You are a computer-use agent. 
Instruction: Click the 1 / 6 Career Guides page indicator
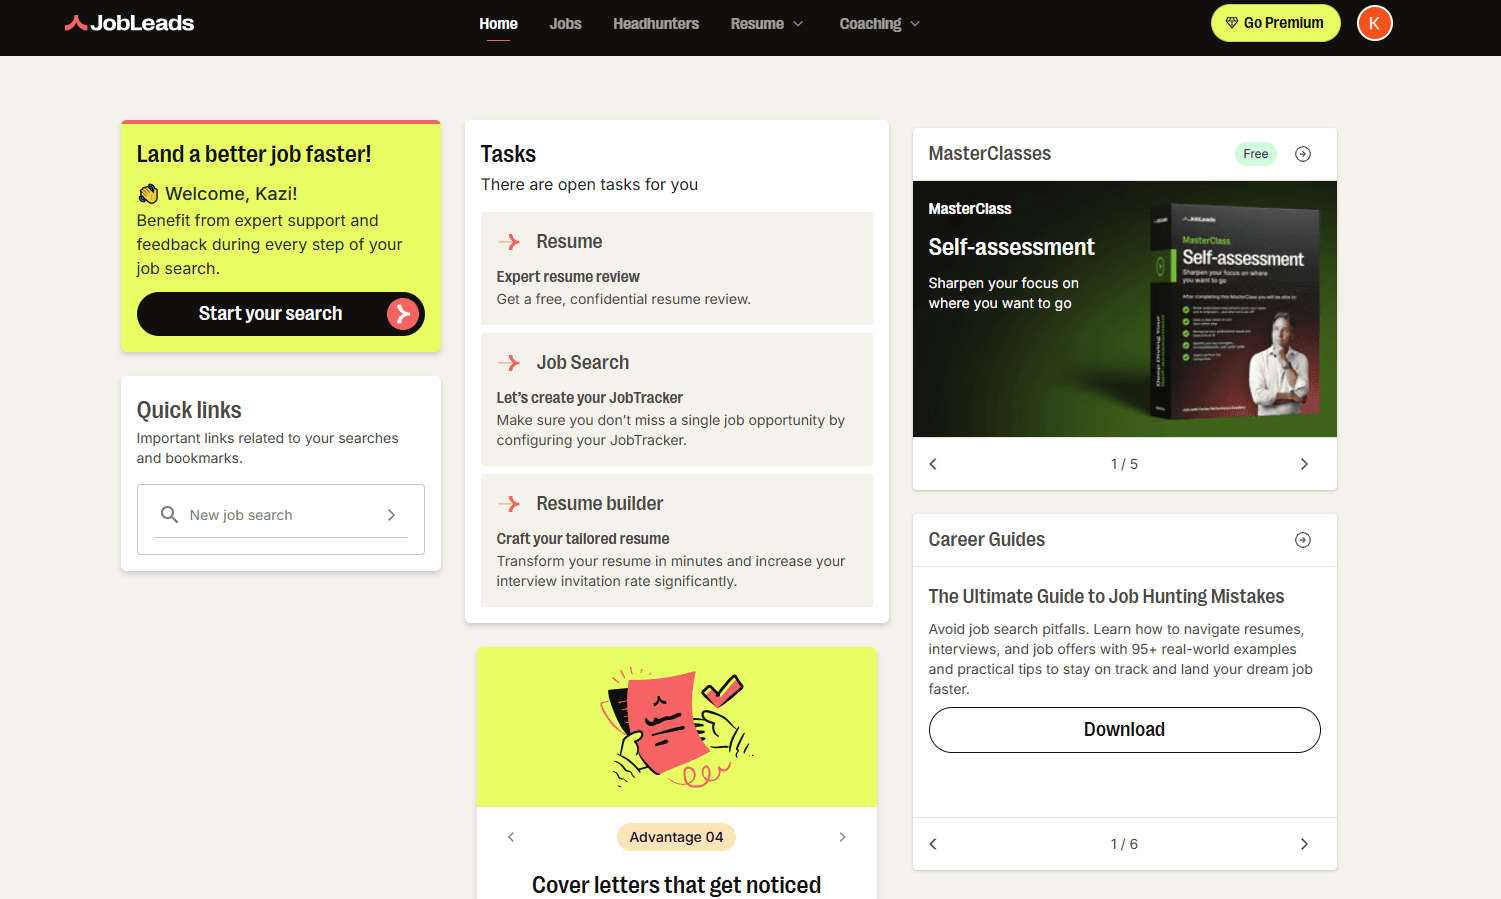click(1124, 844)
